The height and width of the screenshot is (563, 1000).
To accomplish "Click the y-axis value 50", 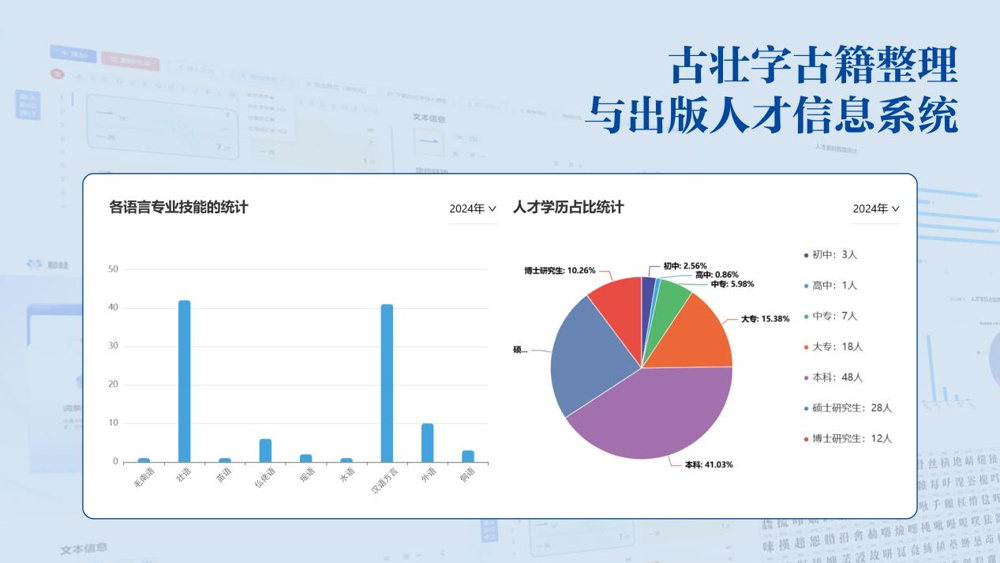I will (113, 269).
